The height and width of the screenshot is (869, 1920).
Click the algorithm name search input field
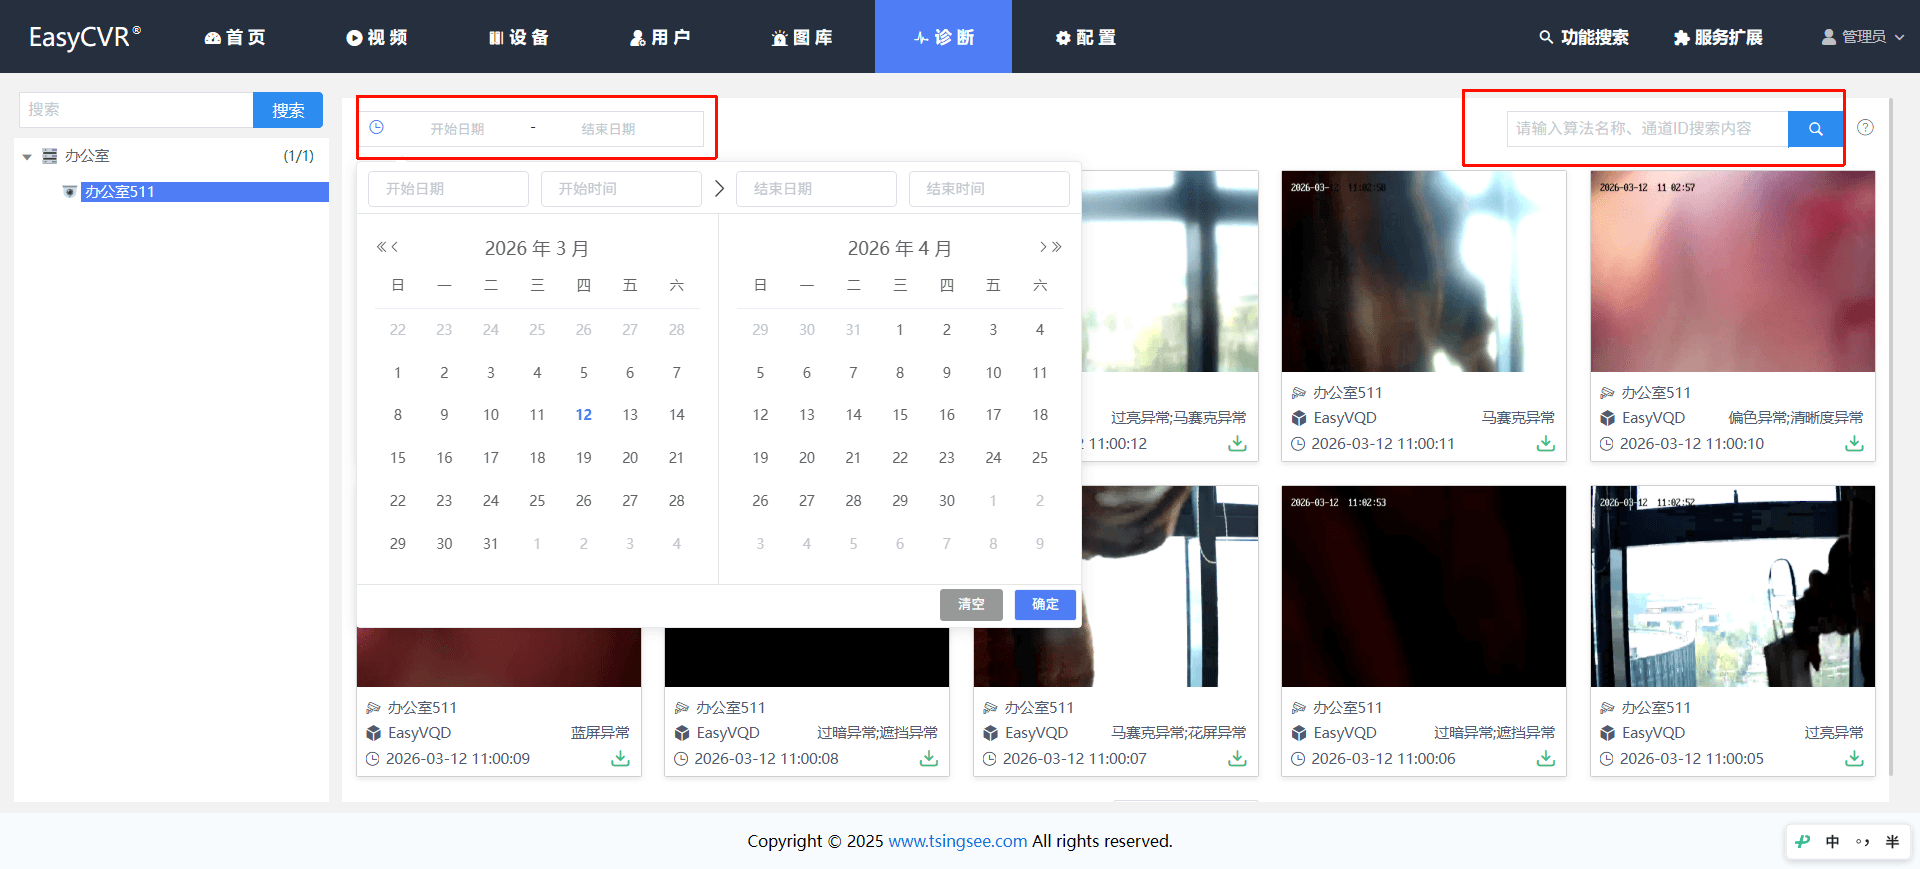1646,129
